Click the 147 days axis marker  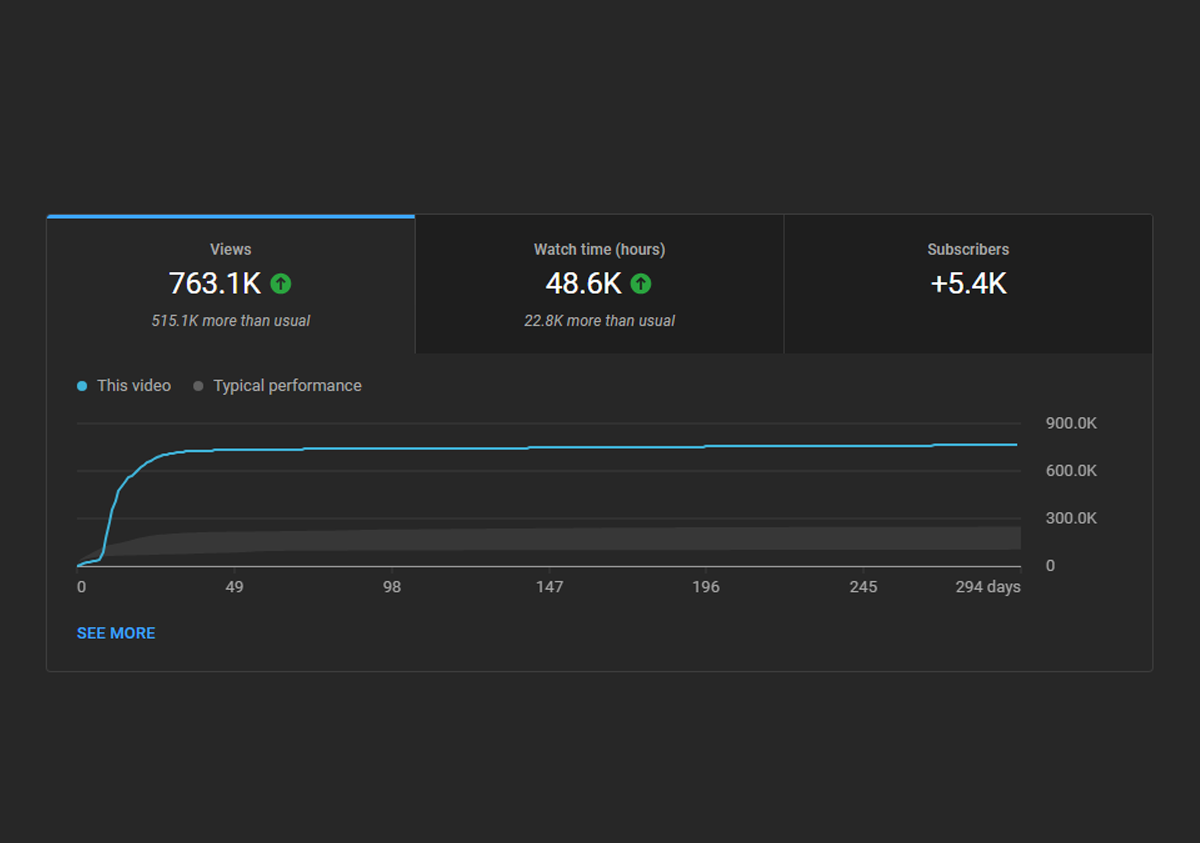pyautogui.click(x=549, y=587)
